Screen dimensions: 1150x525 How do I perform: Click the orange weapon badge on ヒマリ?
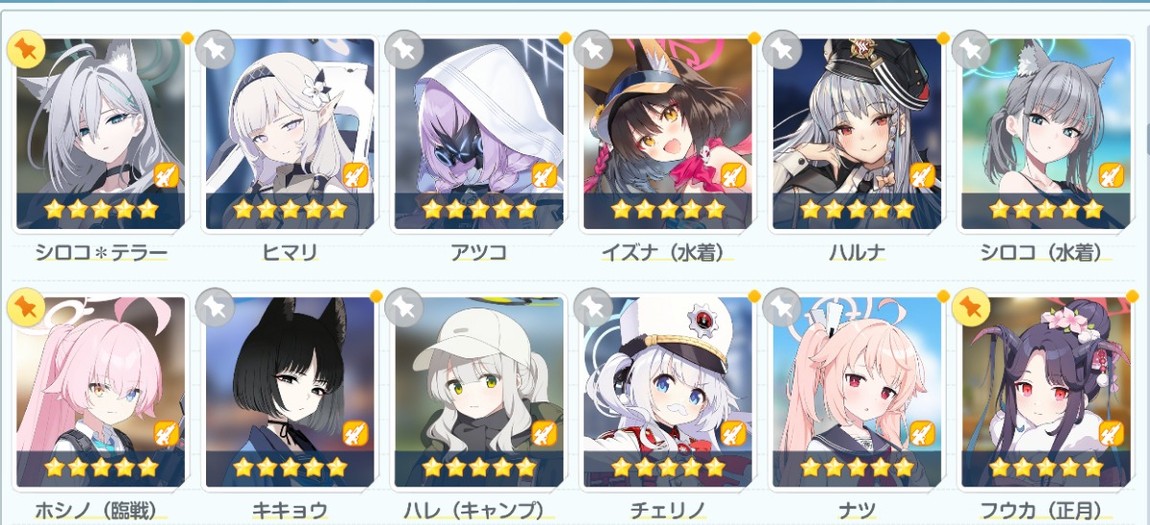pyautogui.click(x=355, y=175)
